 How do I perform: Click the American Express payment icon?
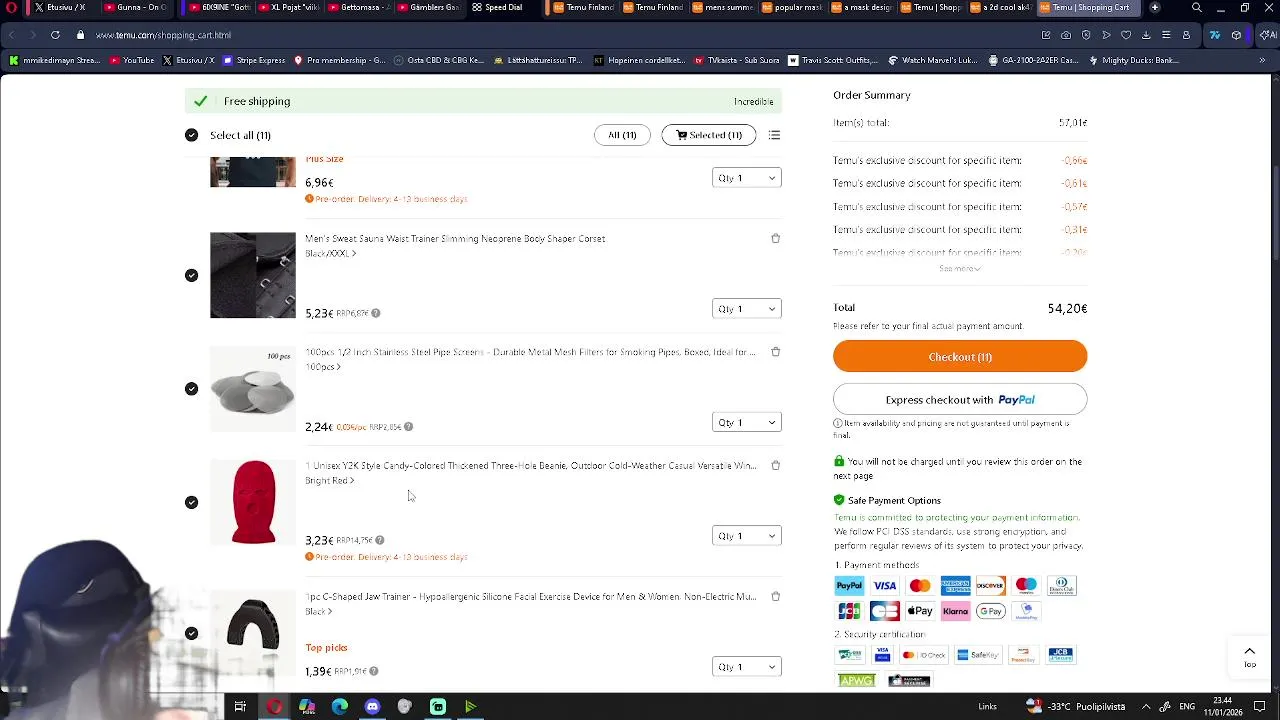(955, 586)
